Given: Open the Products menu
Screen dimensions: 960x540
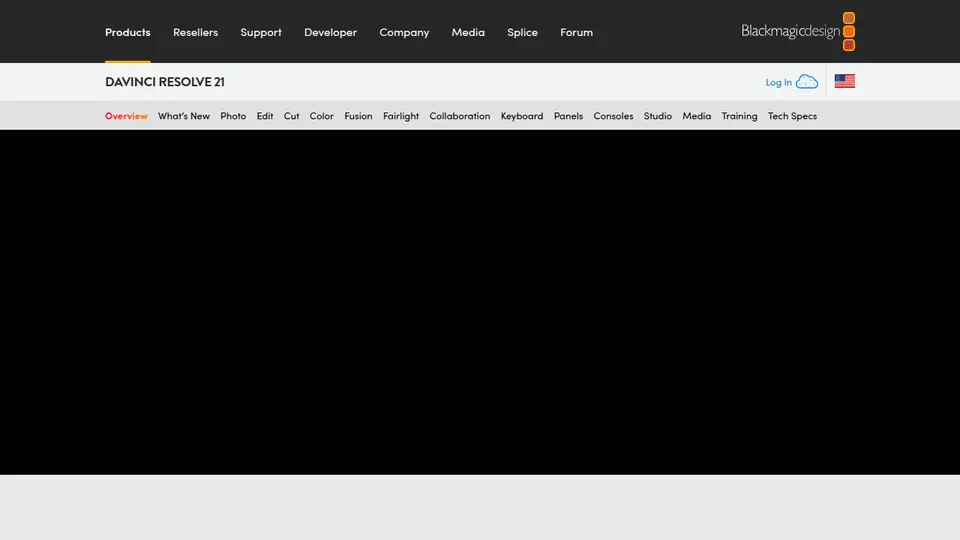Looking at the screenshot, I should click(127, 32).
